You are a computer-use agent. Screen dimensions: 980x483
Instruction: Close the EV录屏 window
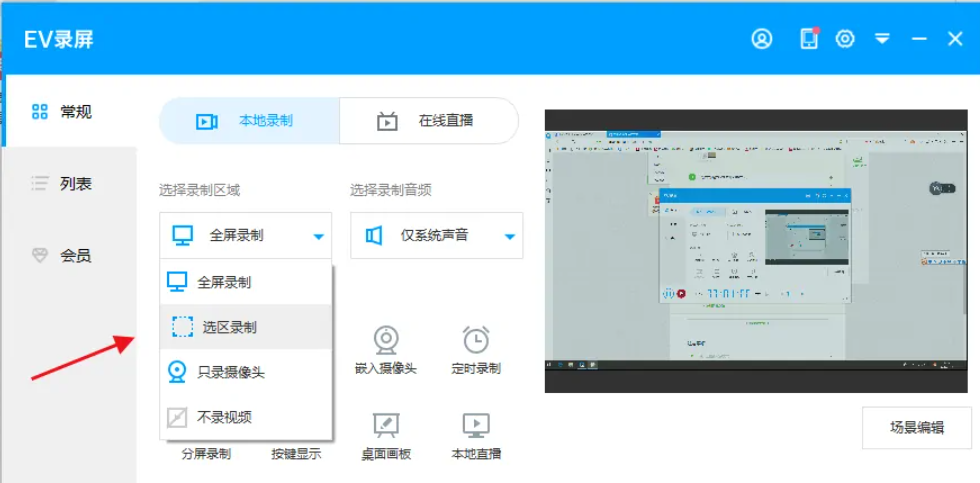955,39
